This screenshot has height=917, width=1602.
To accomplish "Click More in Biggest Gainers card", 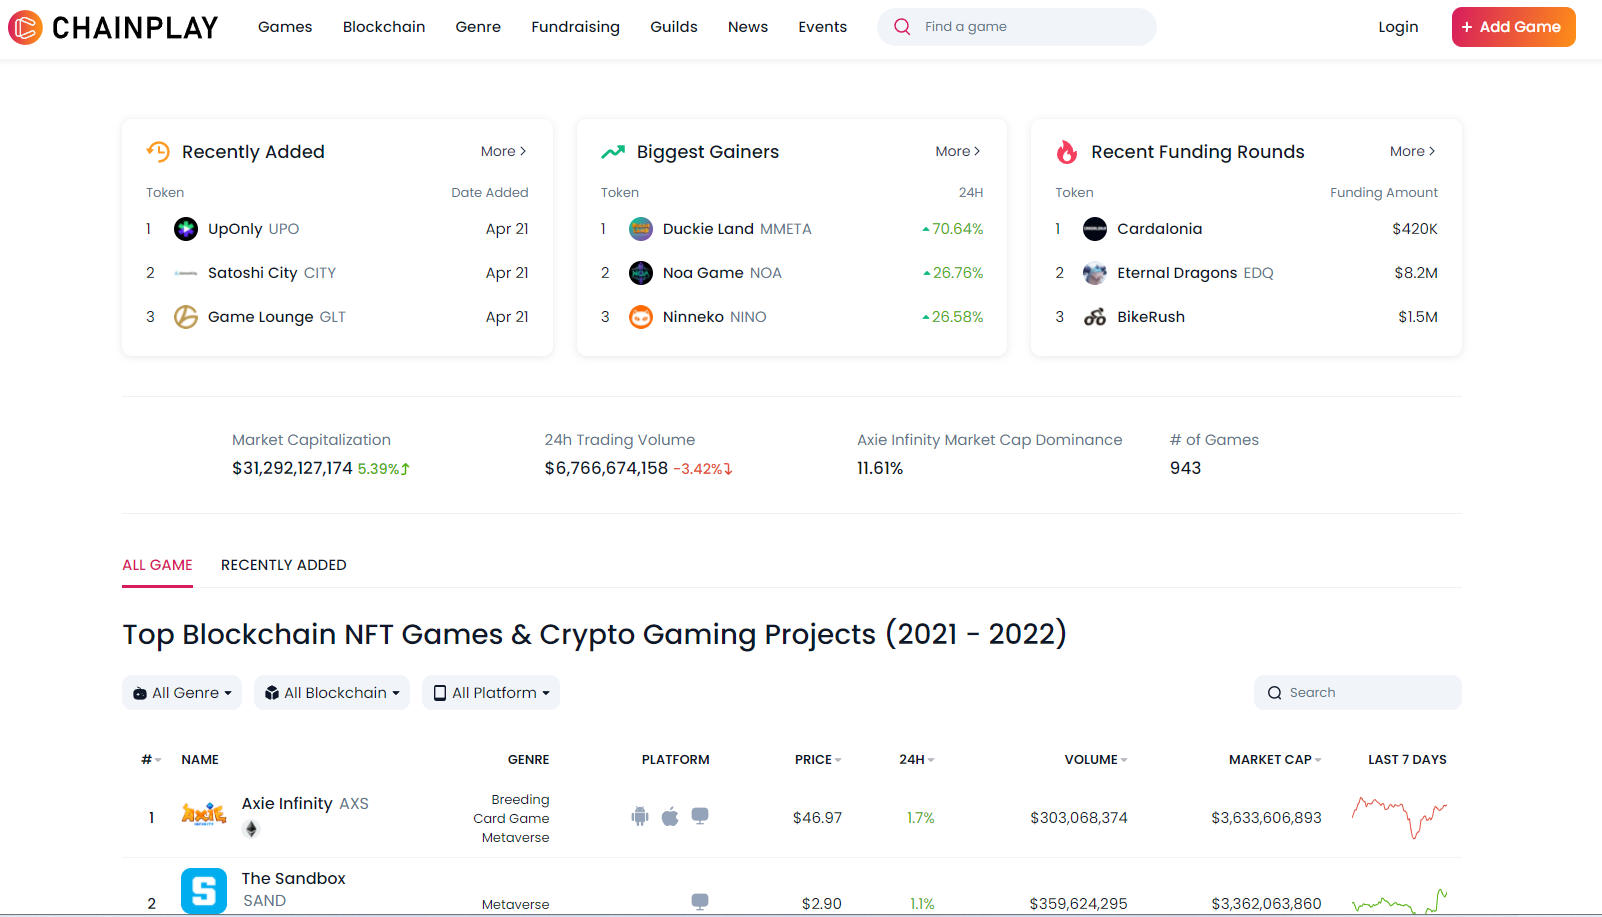I will pos(958,151).
